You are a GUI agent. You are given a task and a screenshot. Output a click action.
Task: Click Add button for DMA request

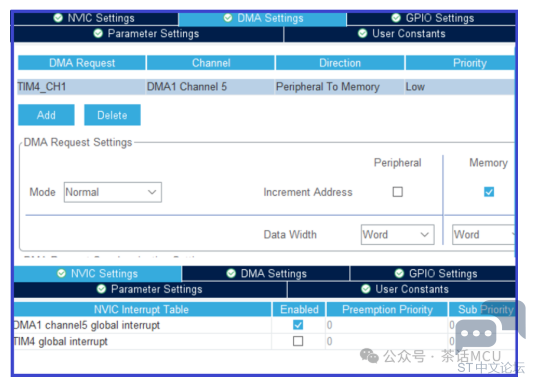click(46, 115)
